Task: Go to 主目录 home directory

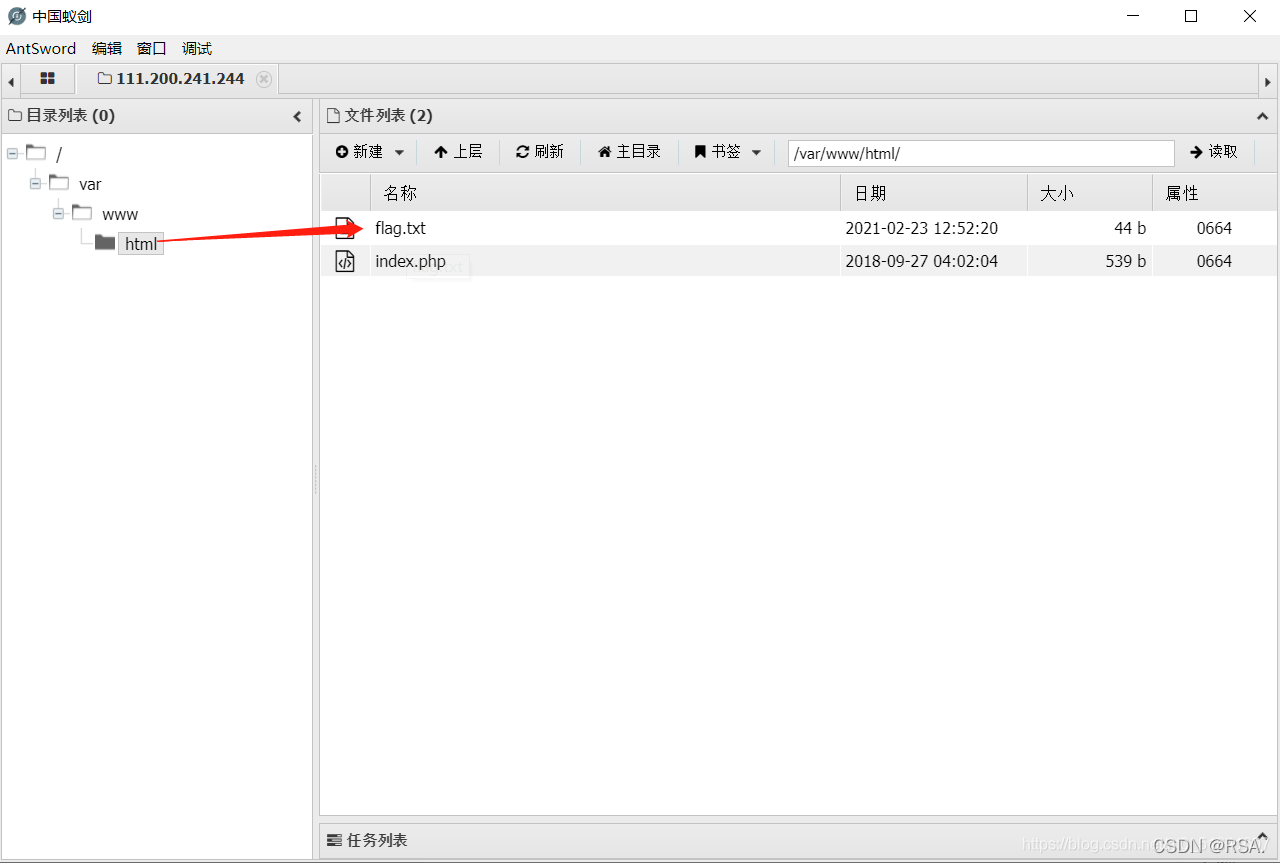Action: coord(629,152)
